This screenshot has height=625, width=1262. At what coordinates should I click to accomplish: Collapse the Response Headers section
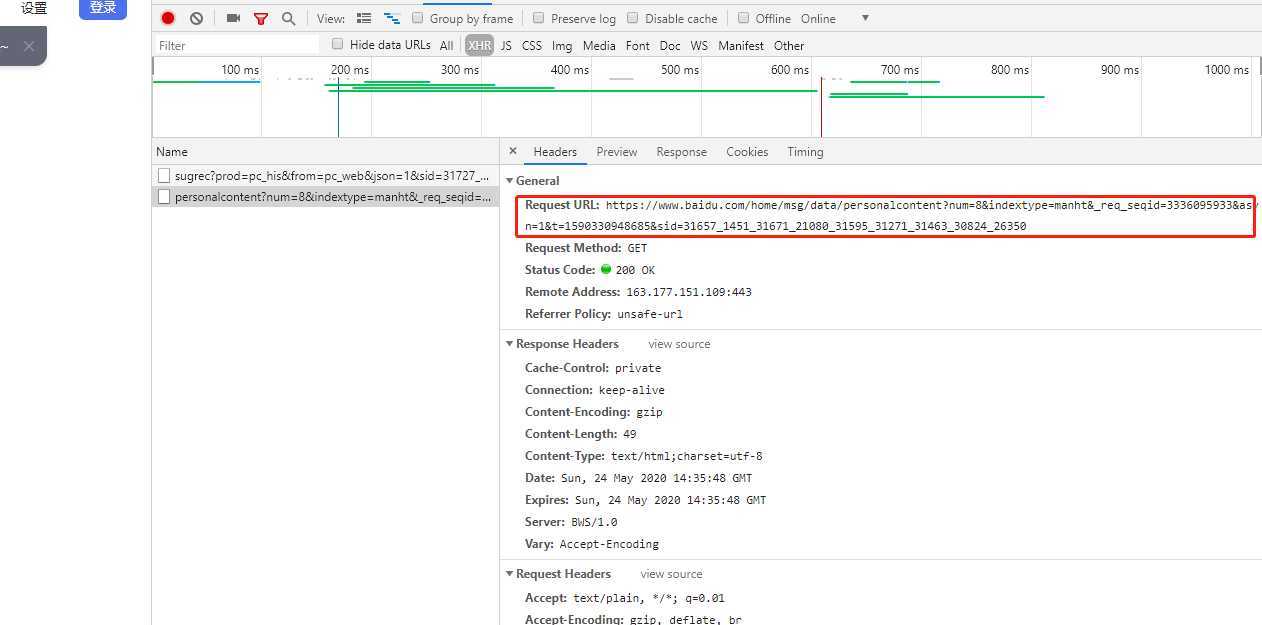(509, 344)
